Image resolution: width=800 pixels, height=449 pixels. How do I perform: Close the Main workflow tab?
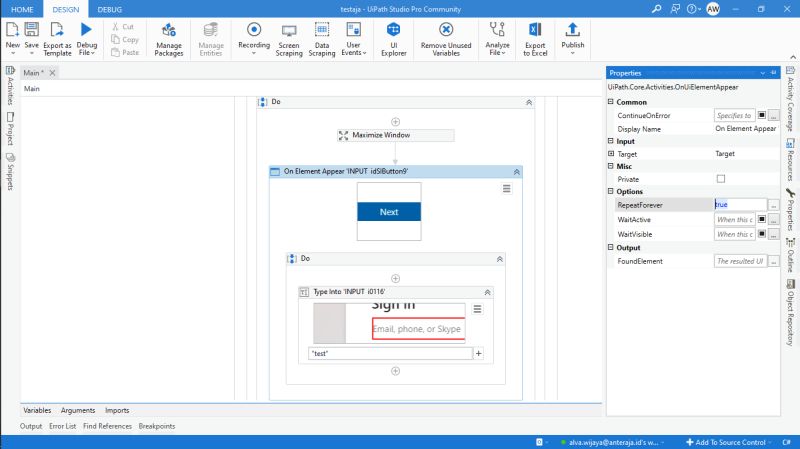52,73
